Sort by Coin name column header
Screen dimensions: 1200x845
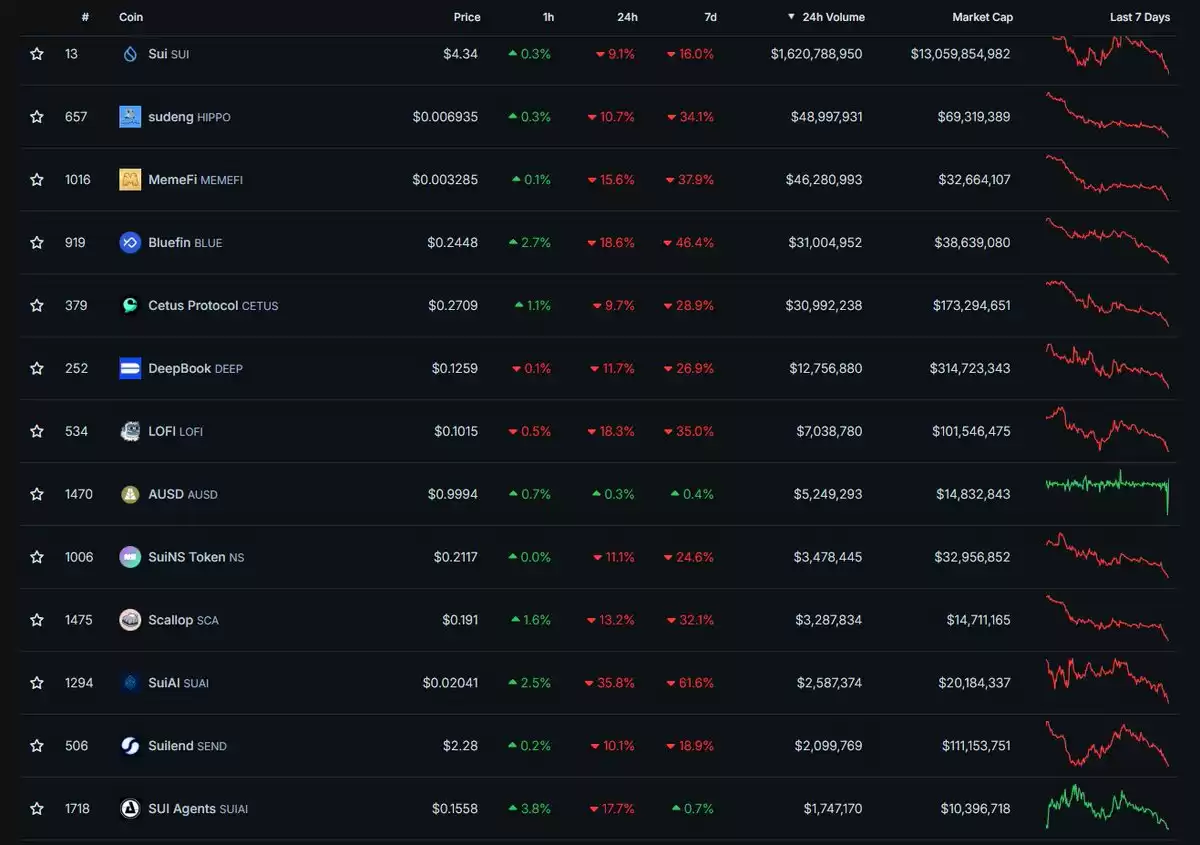coord(131,17)
